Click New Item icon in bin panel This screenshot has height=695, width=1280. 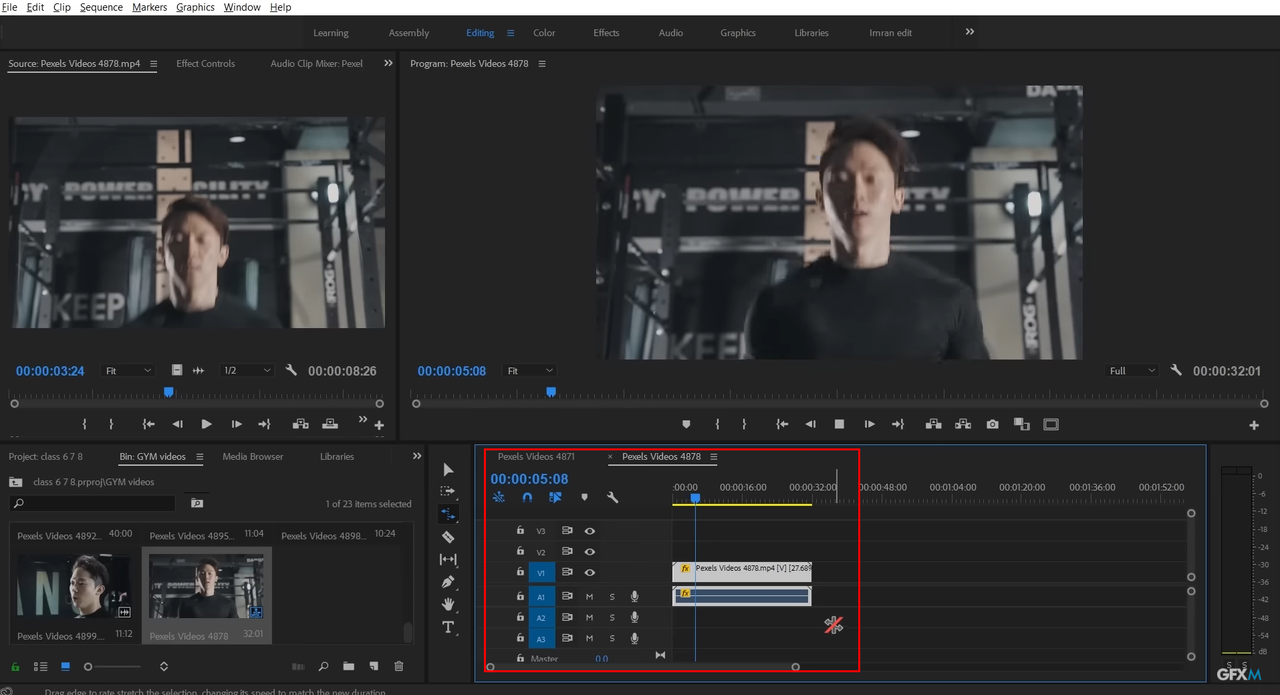[x=373, y=666]
